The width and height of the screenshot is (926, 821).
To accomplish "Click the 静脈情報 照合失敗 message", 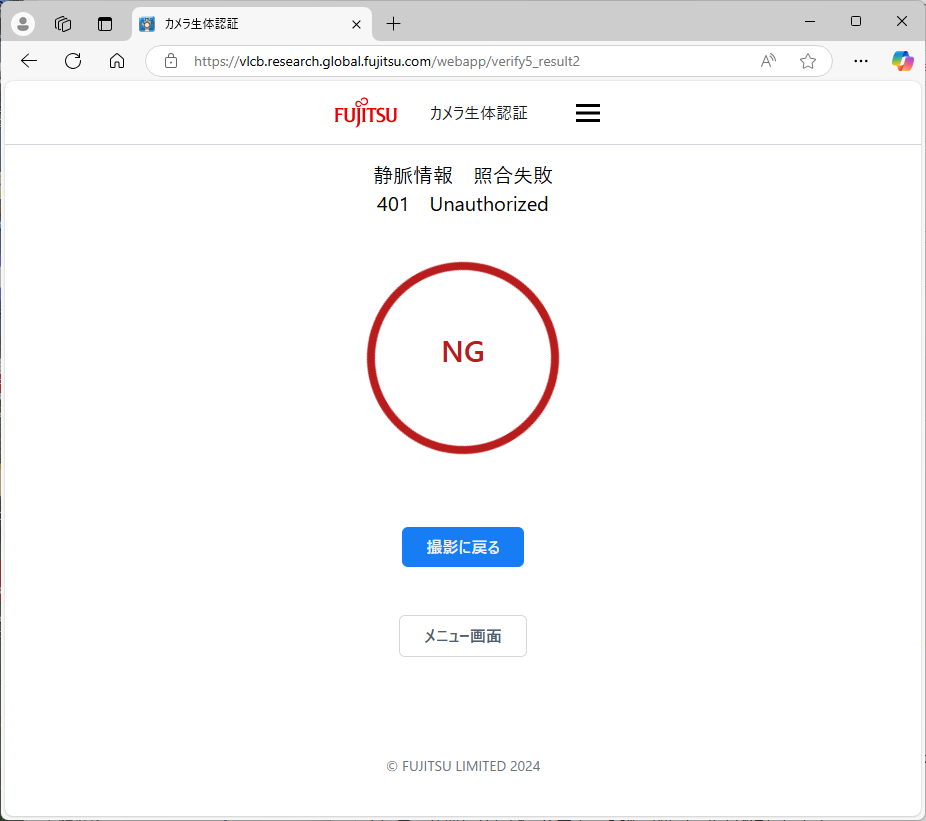I will (x=463, y=175).
